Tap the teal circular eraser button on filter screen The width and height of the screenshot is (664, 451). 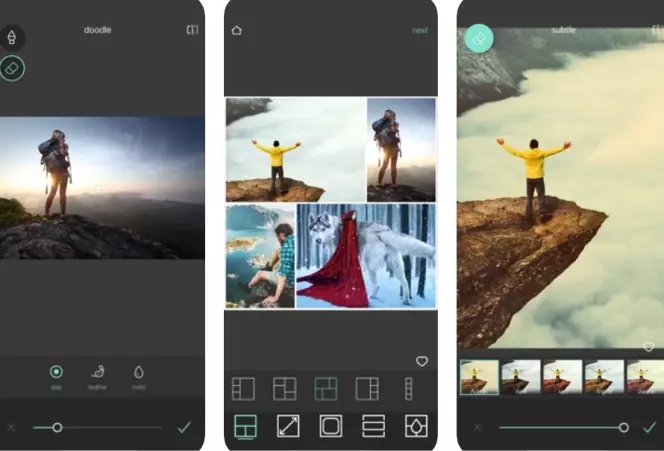pyautogui.click(x=479, y=38)
